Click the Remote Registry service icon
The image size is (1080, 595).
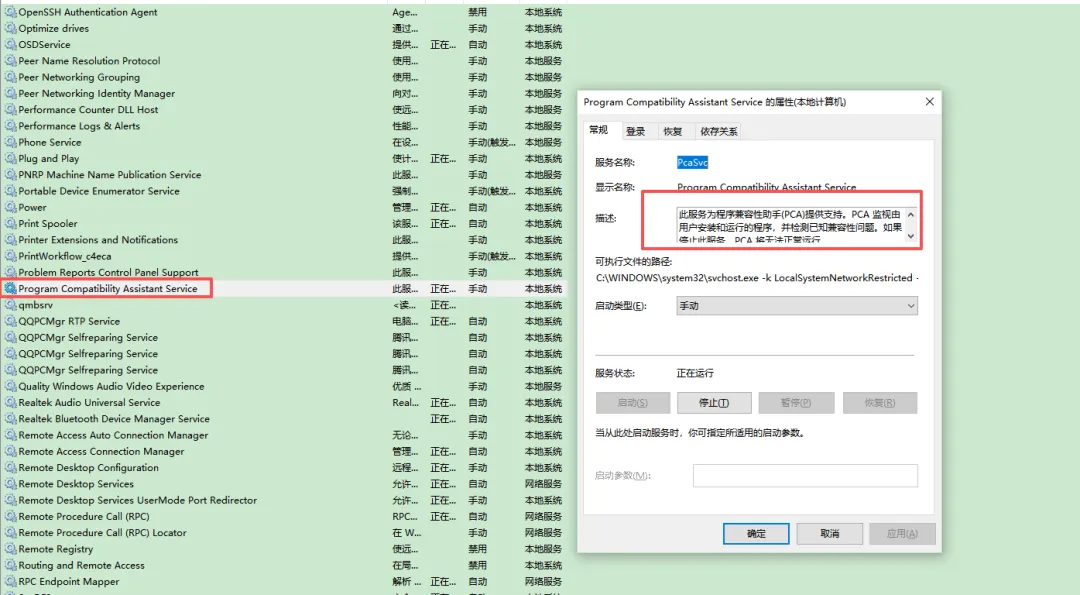tap(10, 548)
